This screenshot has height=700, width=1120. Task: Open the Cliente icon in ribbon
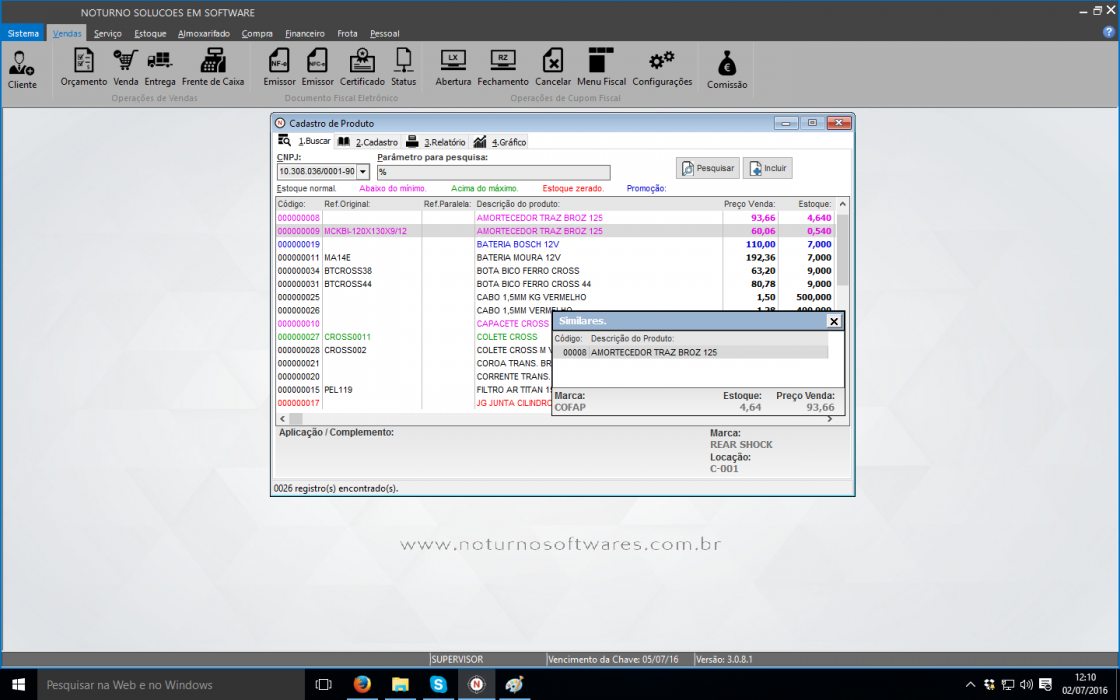tap(22, 69)
